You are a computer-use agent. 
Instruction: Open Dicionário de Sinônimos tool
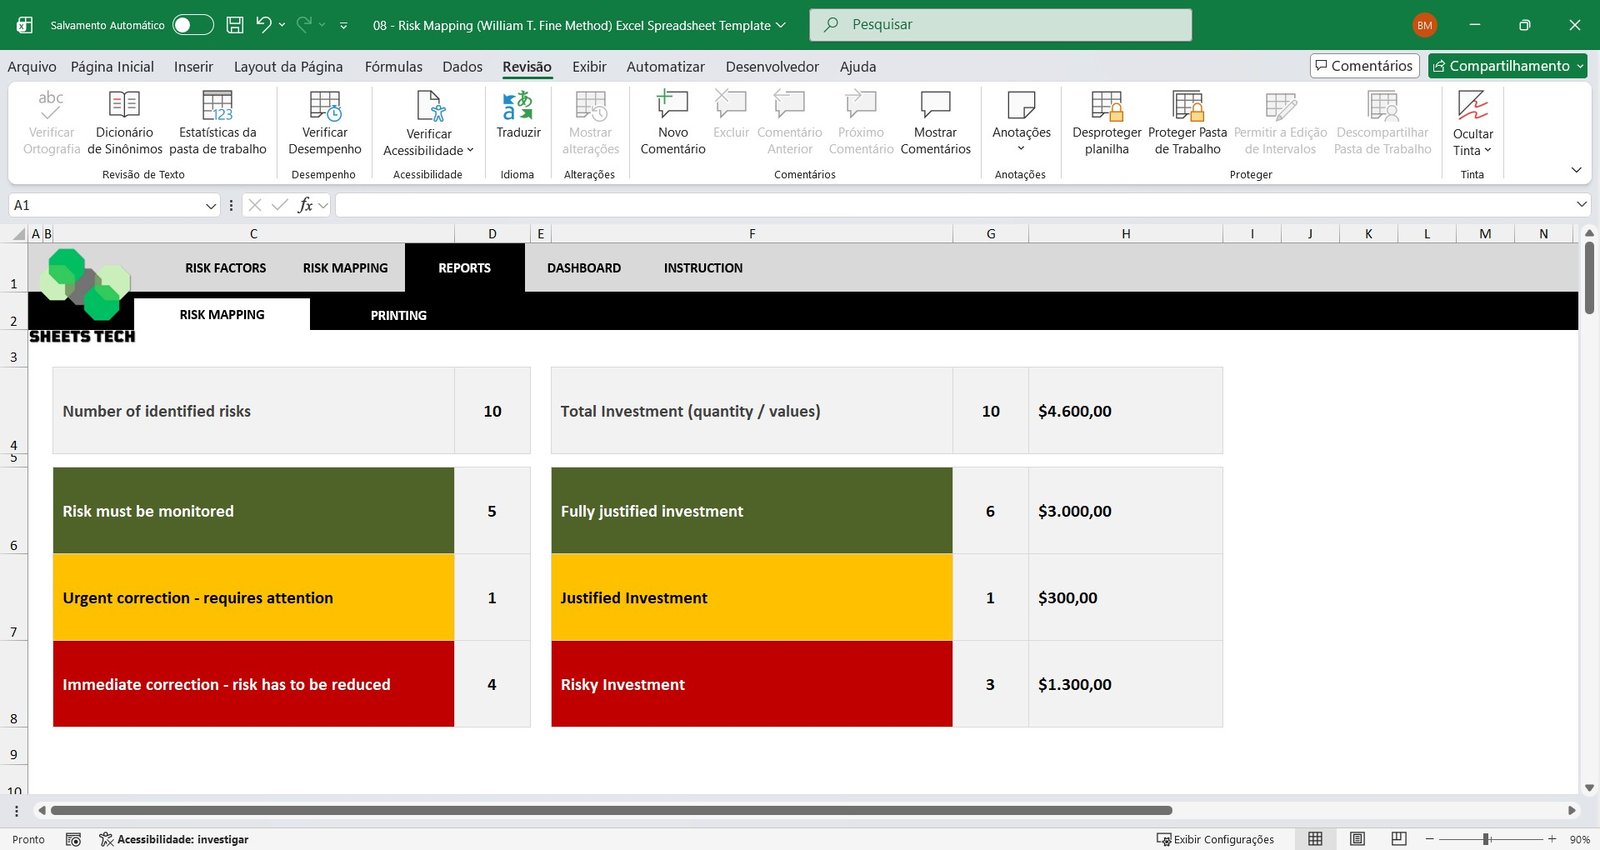[x=124, y=106]
